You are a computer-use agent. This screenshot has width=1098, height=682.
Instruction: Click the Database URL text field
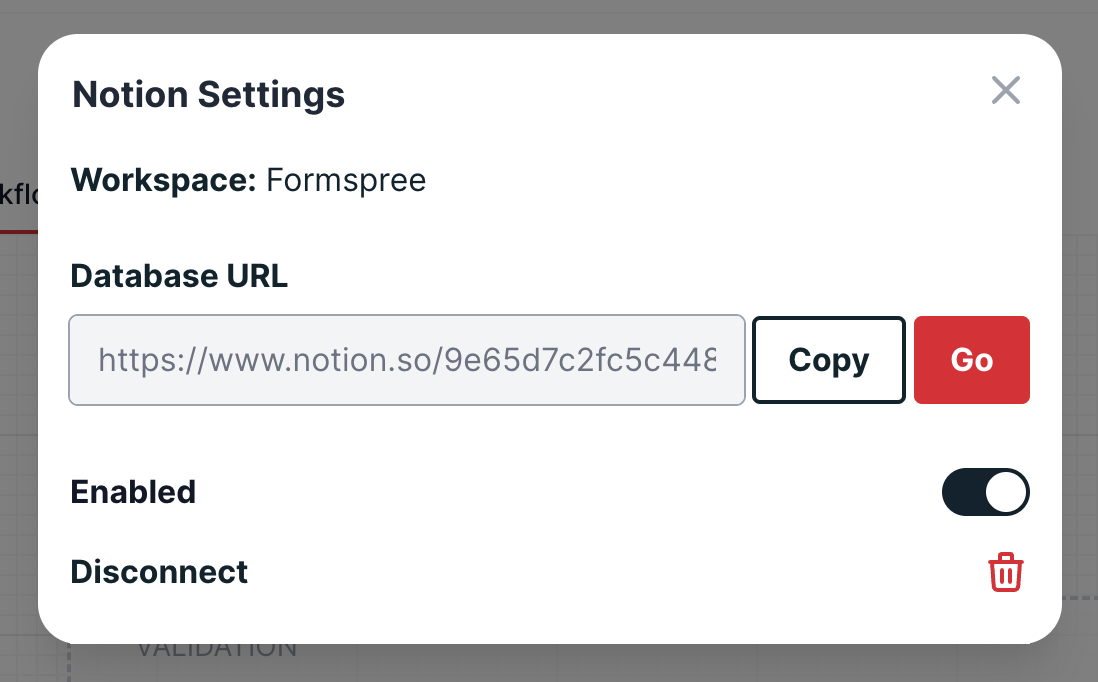(x=407, y=360)
